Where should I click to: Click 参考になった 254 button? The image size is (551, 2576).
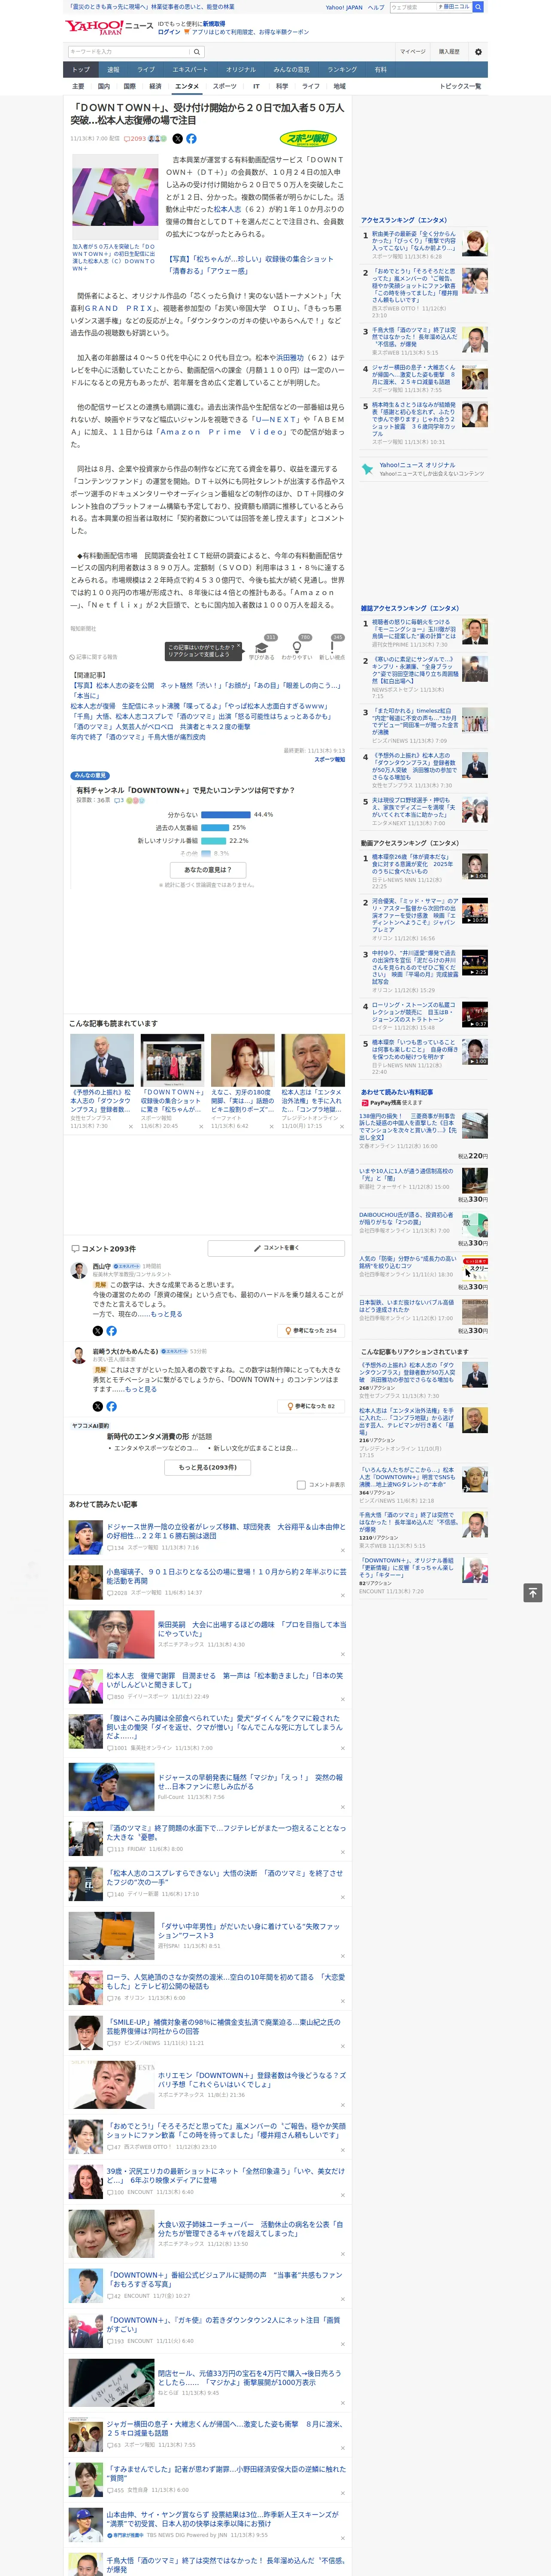[x=311, y=1331]
